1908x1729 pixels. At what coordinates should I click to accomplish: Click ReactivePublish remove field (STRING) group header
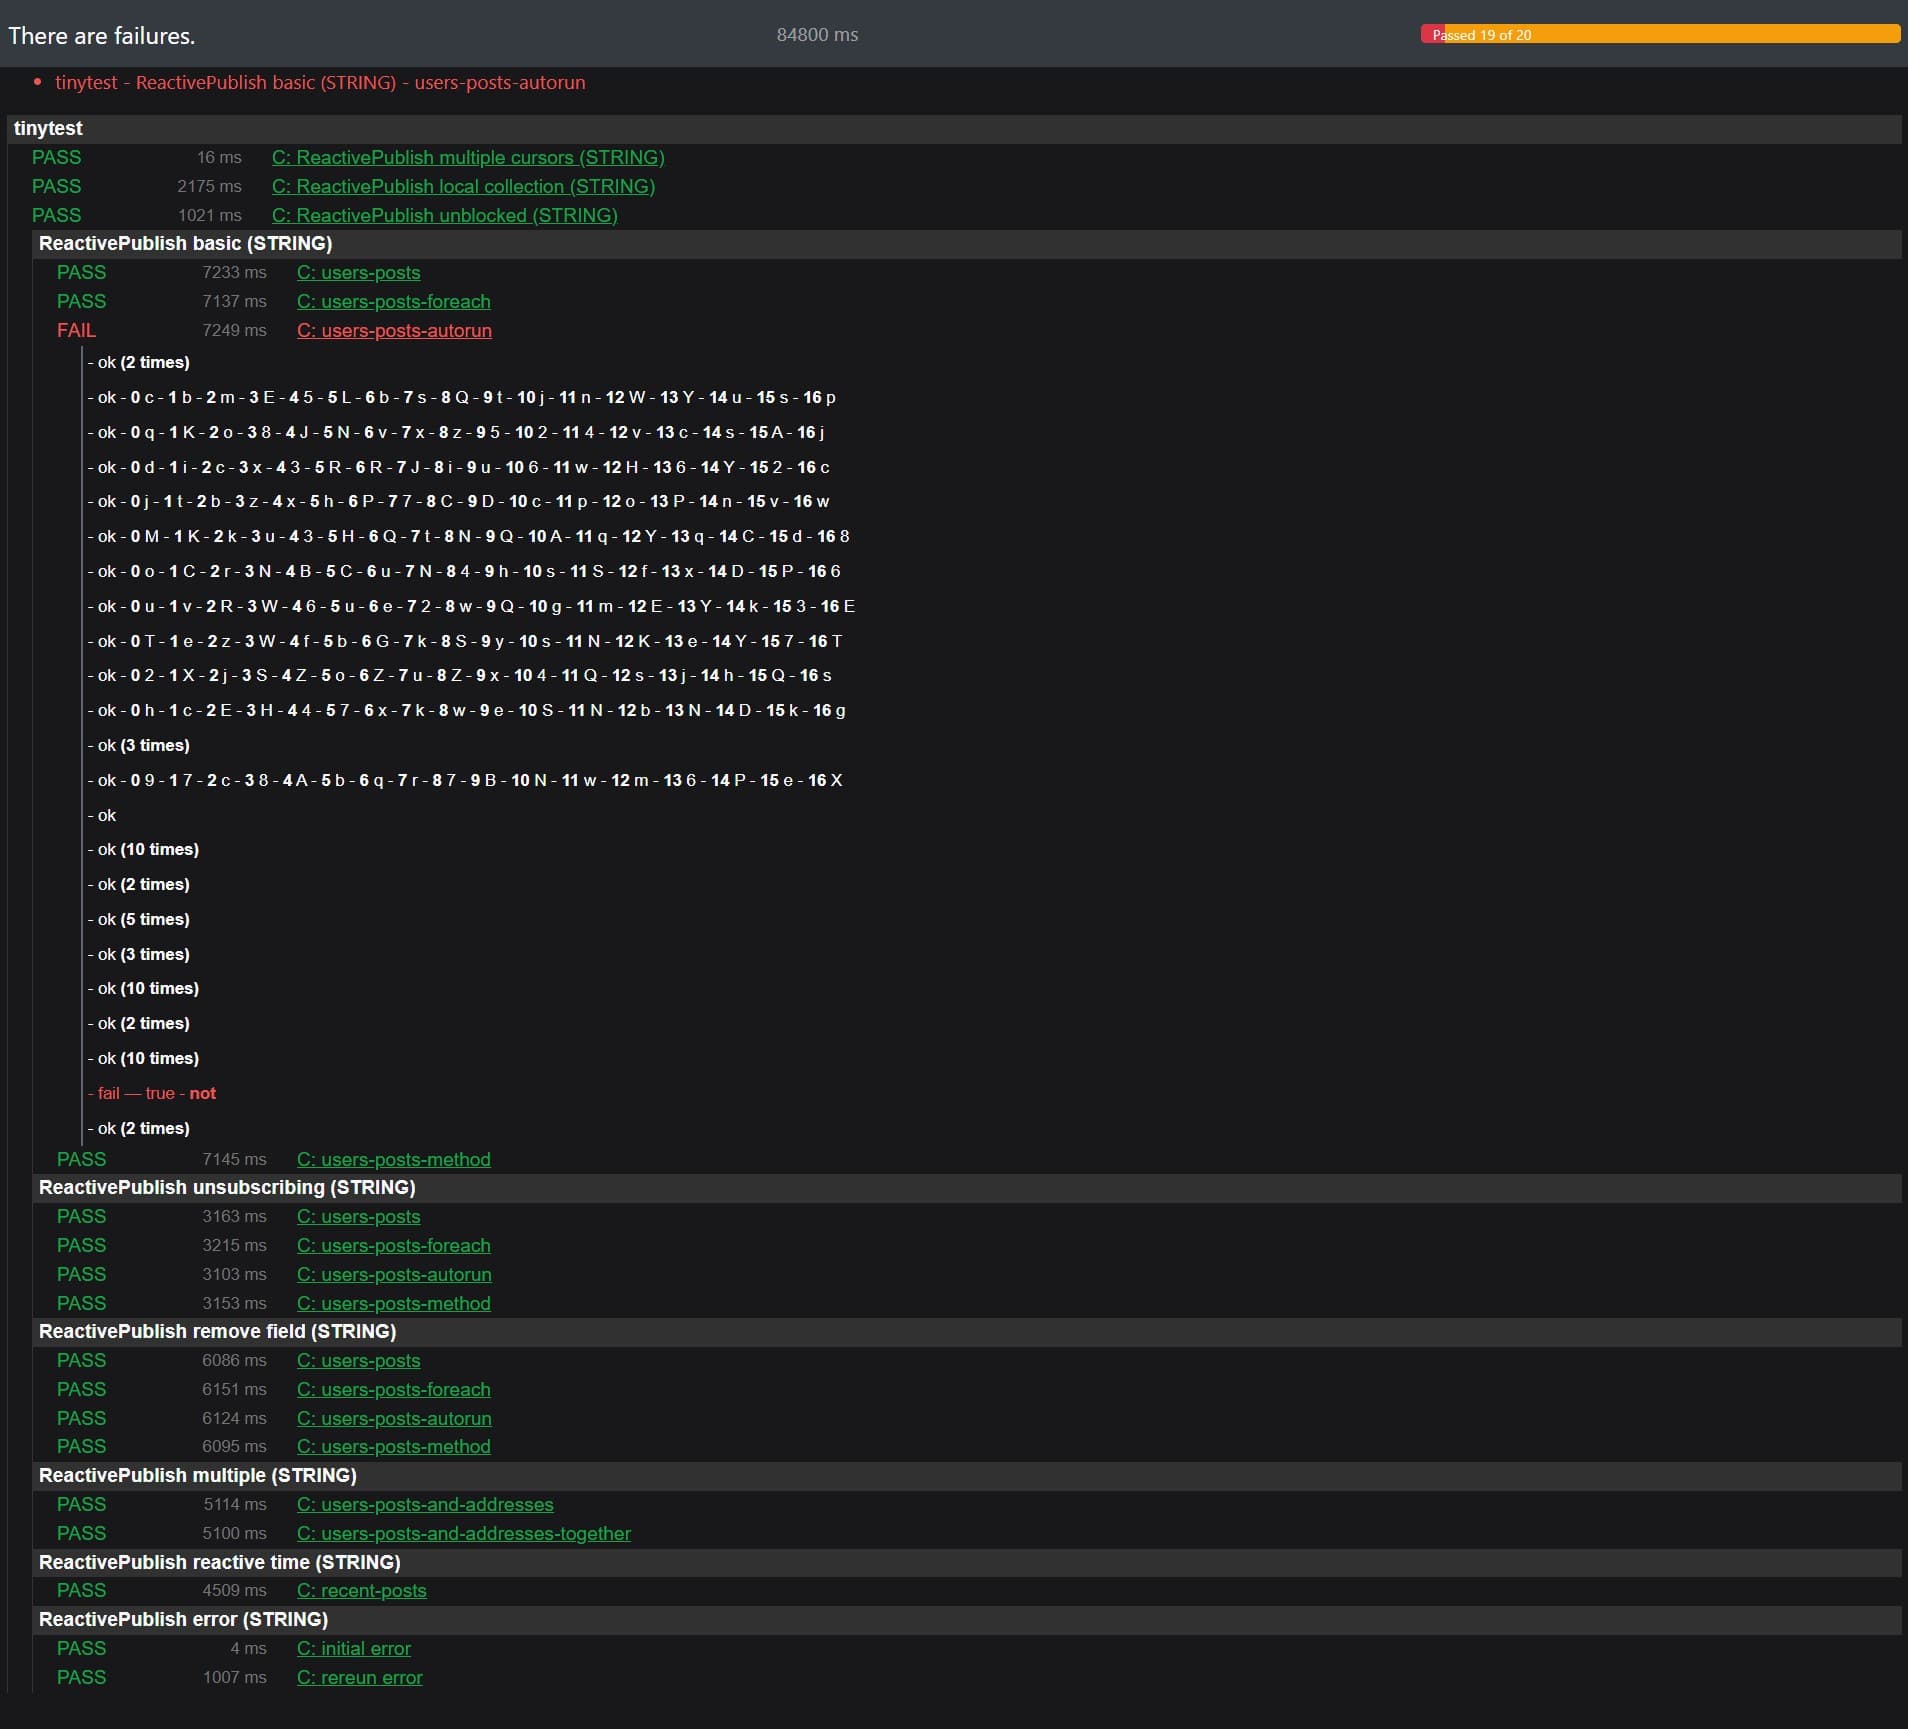coord(967,1331)
